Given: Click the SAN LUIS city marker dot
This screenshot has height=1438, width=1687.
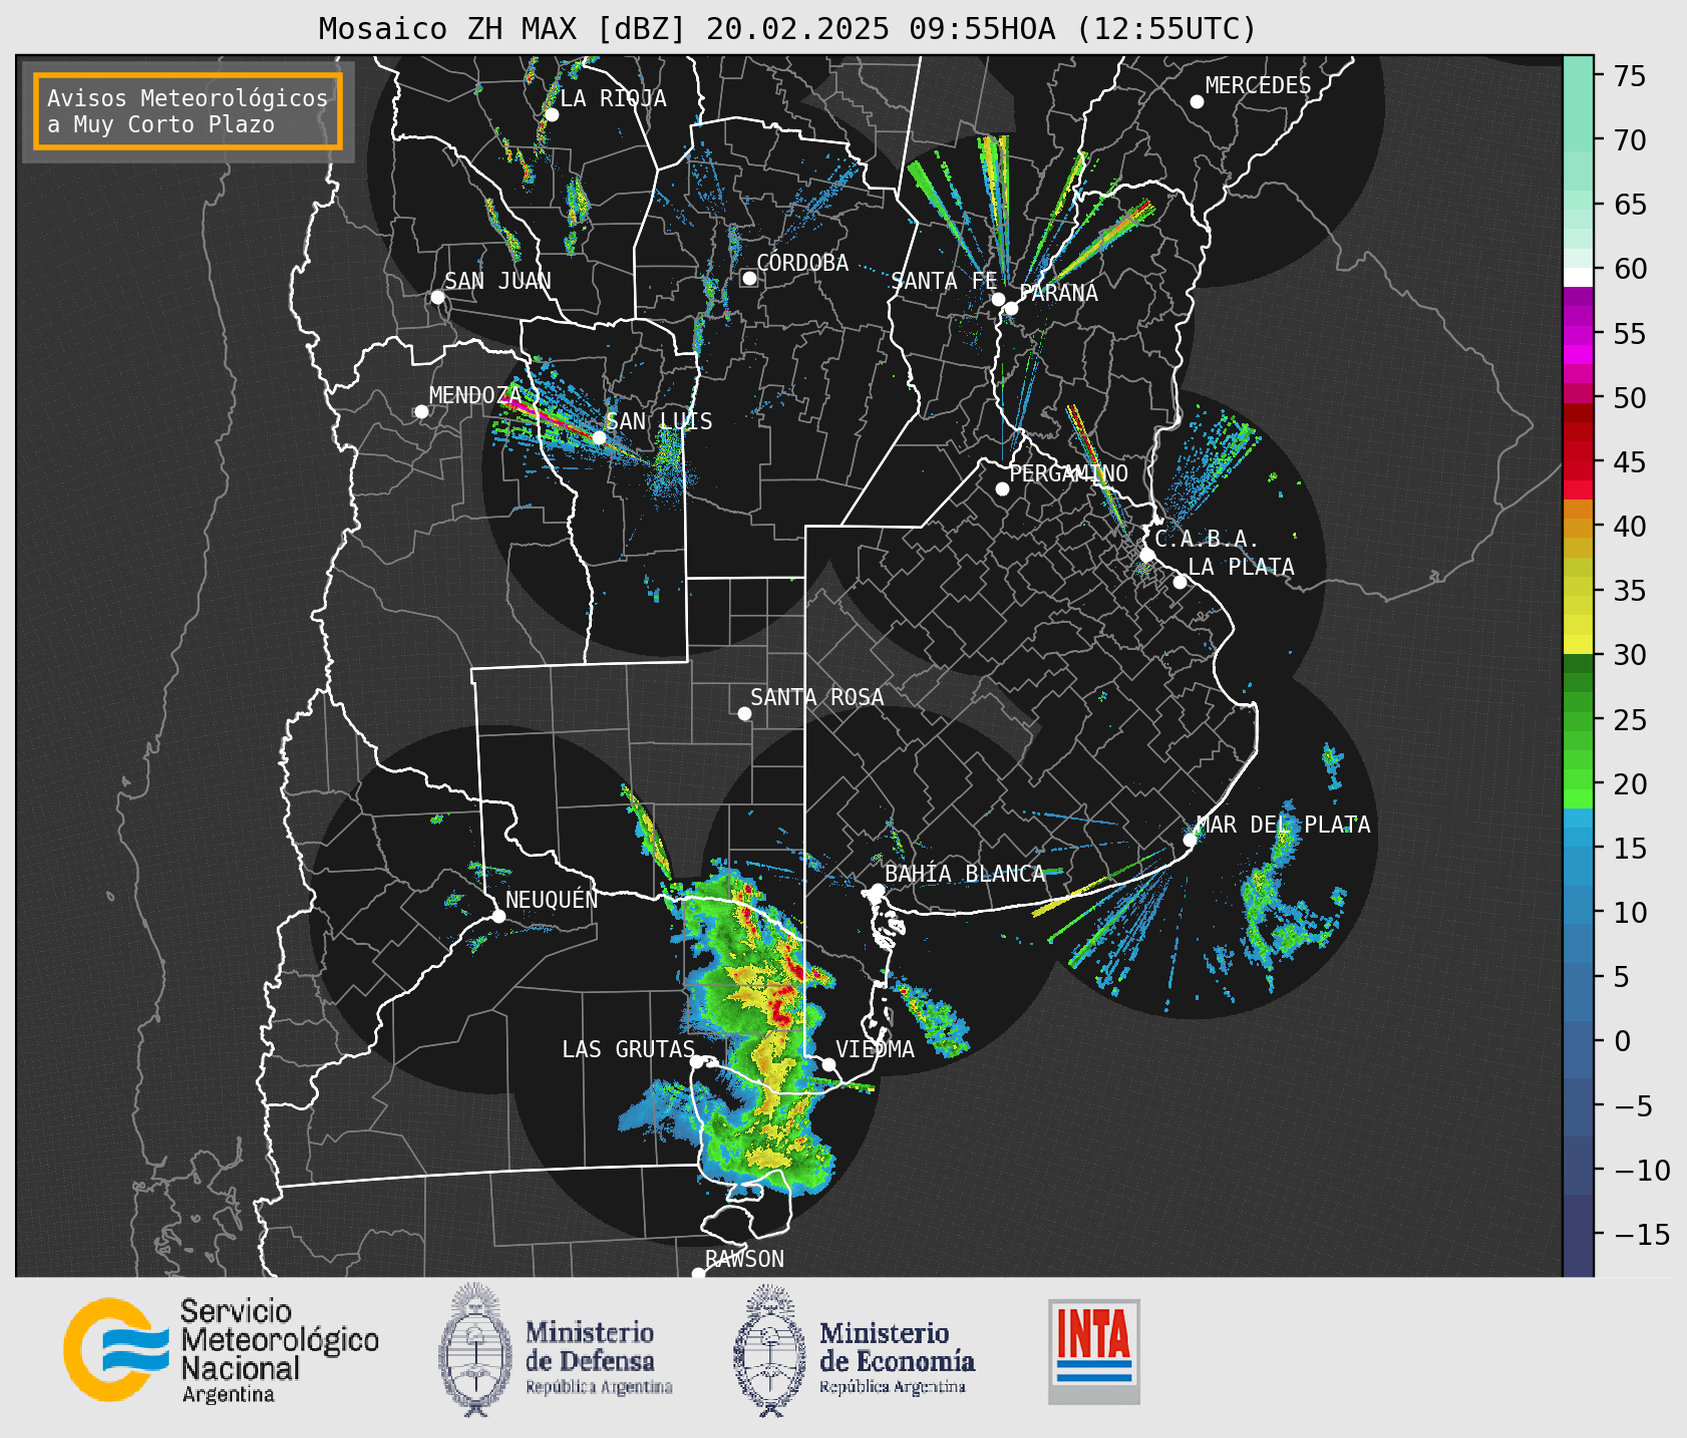Looking at the screenshot, I should [x=599, y=438].
